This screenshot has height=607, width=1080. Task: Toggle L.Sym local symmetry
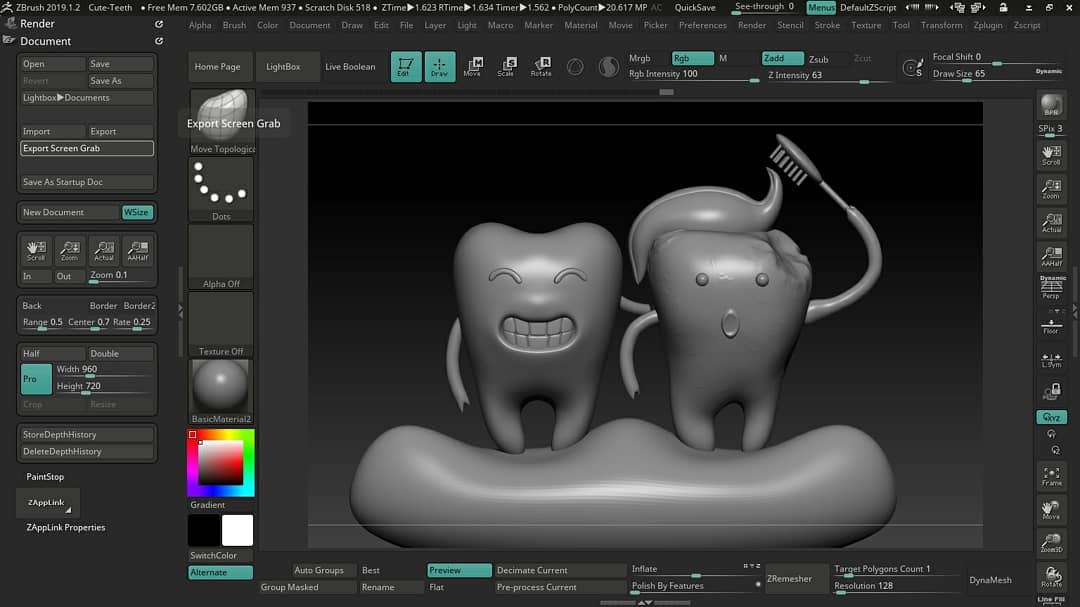[1051, 360]
